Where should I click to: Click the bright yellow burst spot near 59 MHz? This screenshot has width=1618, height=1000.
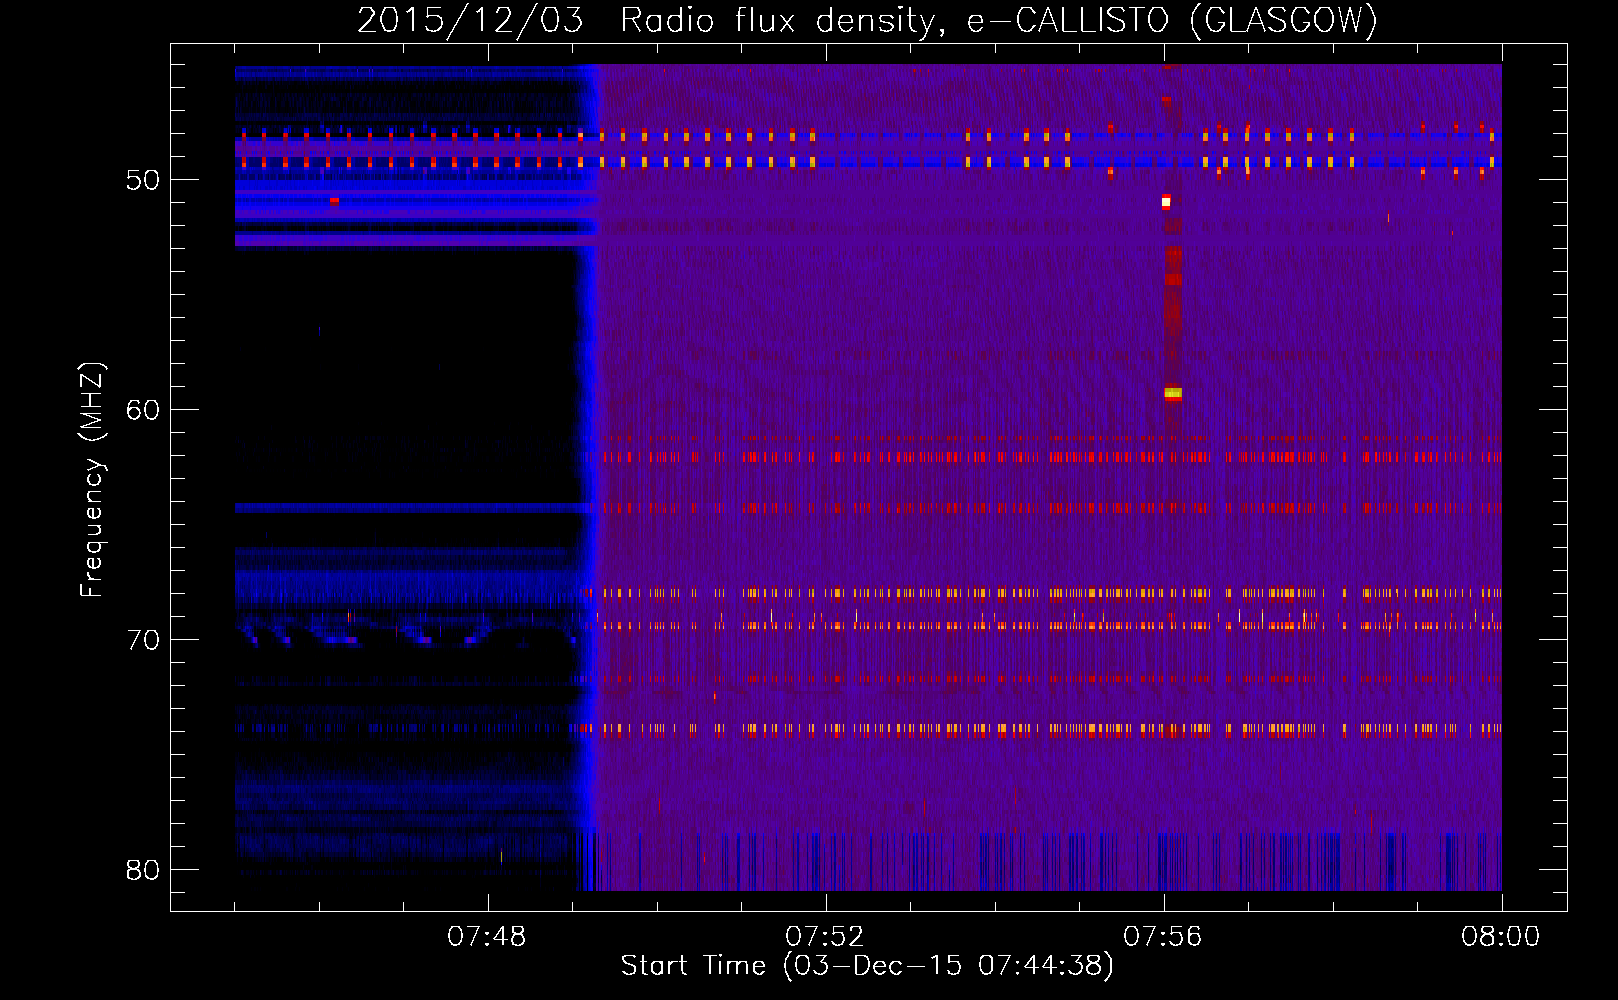(1173, 393)
